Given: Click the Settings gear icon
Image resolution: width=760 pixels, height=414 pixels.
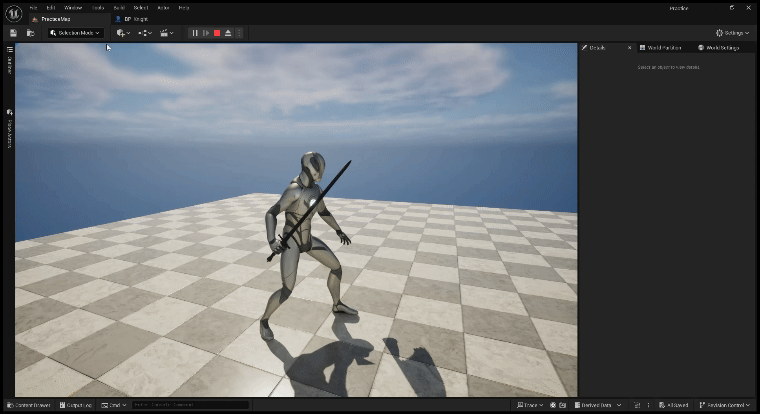Looking at the screenshot, I should [x=719, y=33].
